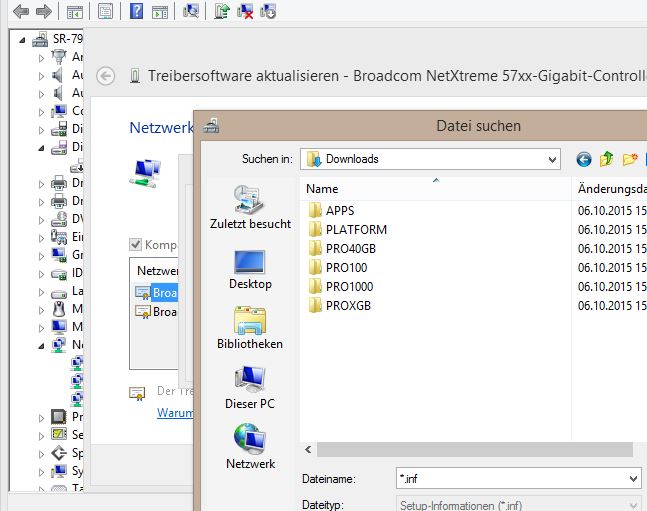Click the Forward arrow in Device Manager toolbar
The image size is (647, 511).
(44, 11)
